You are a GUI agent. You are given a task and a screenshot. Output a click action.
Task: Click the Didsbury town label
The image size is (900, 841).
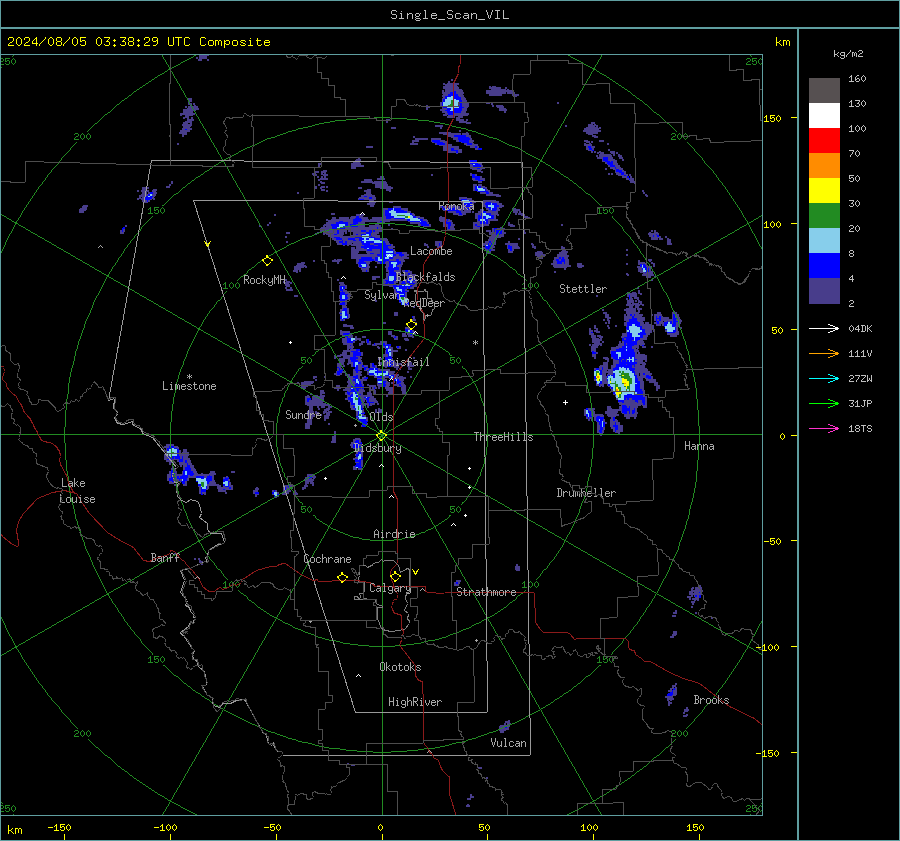(x=377, y=448)
